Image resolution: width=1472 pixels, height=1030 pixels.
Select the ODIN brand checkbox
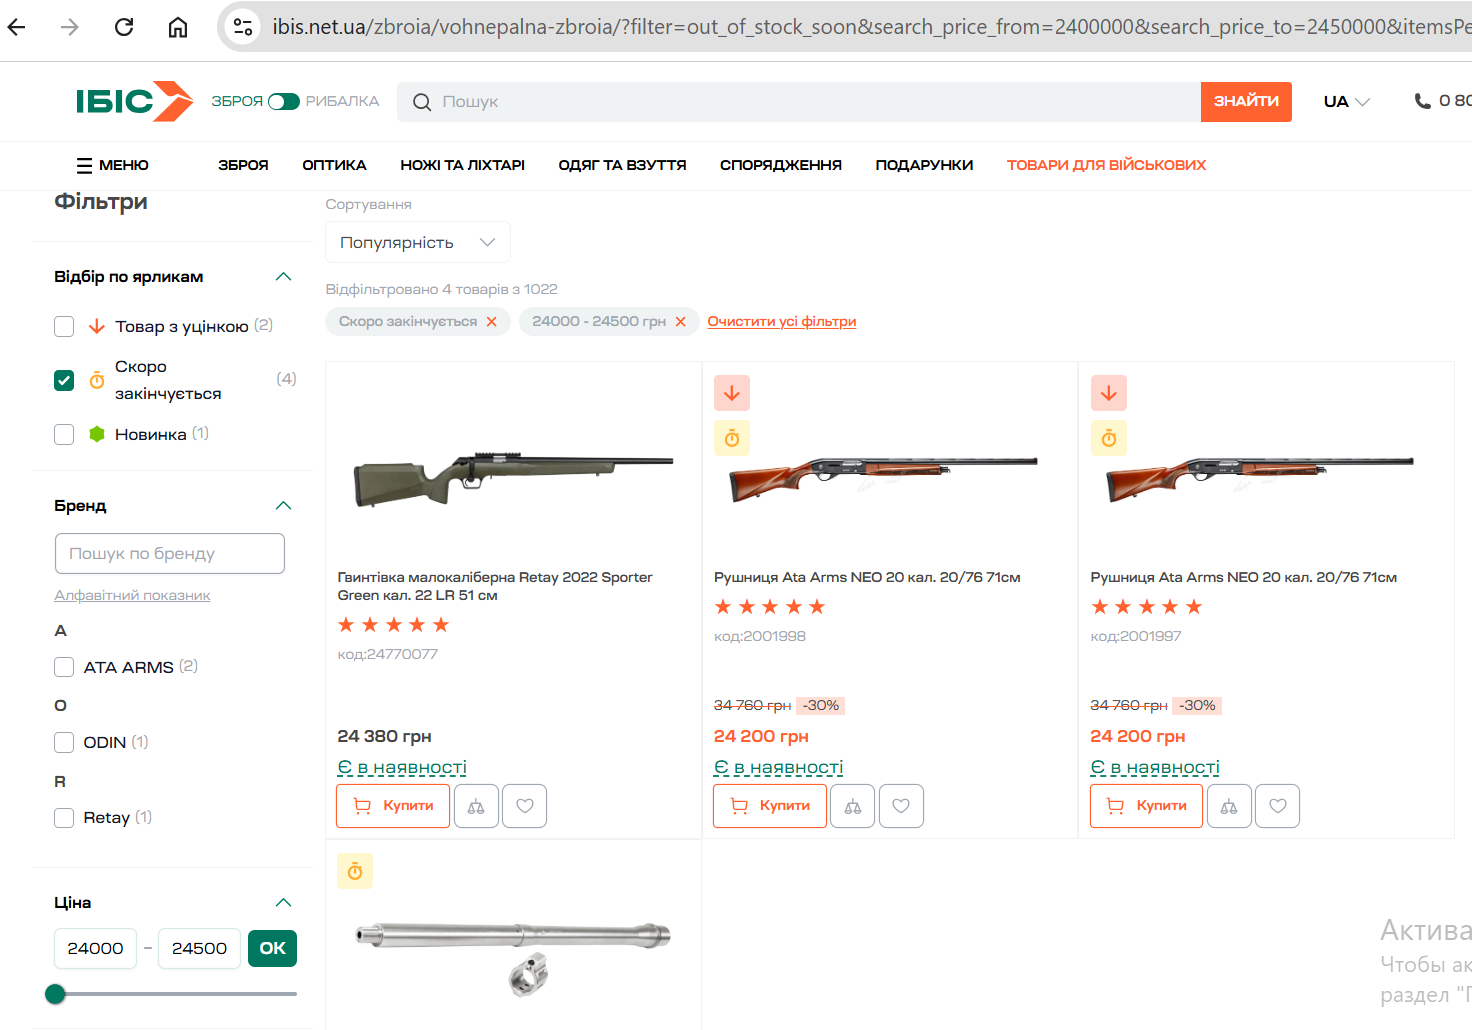coord(64,742)
